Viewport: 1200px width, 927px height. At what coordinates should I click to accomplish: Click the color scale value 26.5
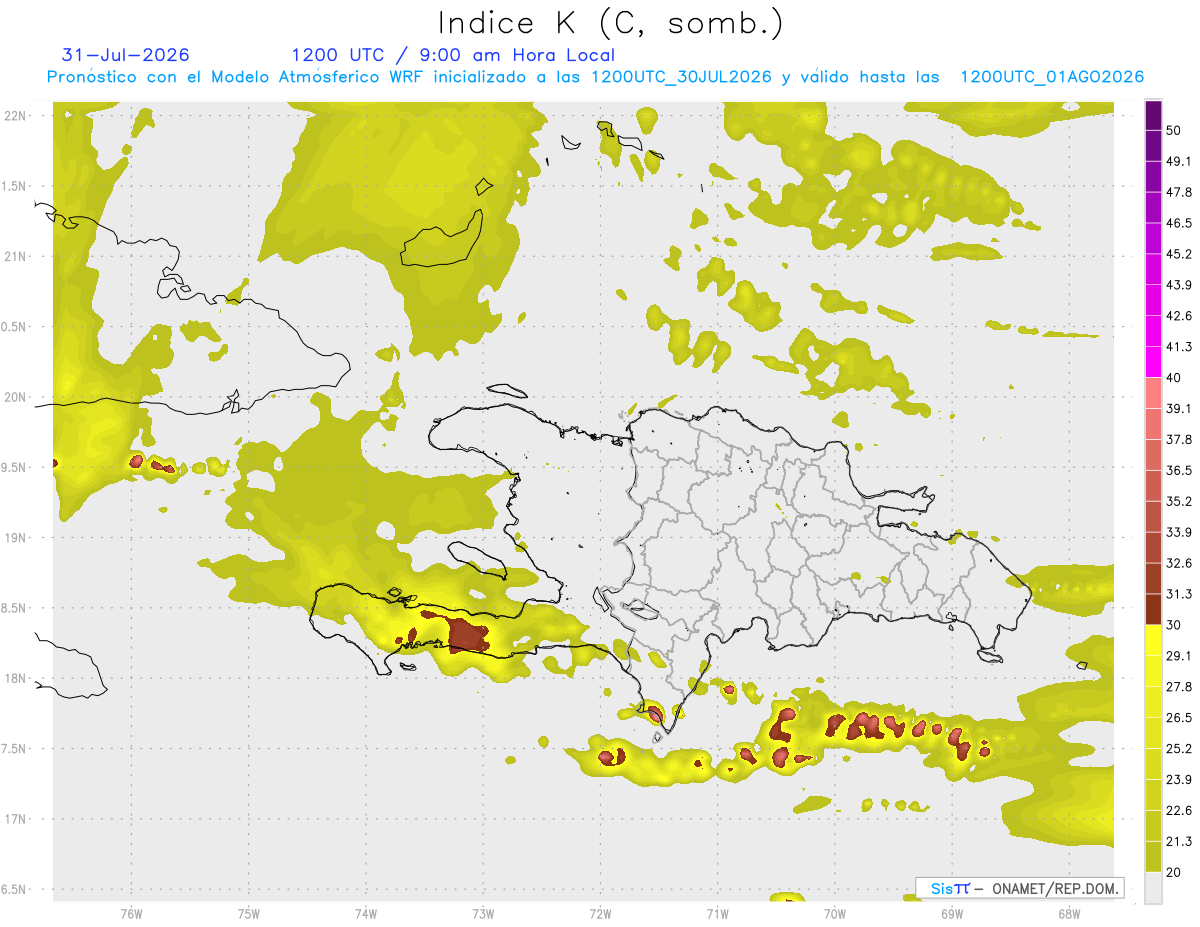pyautogui.click(x=1179, y=717)
